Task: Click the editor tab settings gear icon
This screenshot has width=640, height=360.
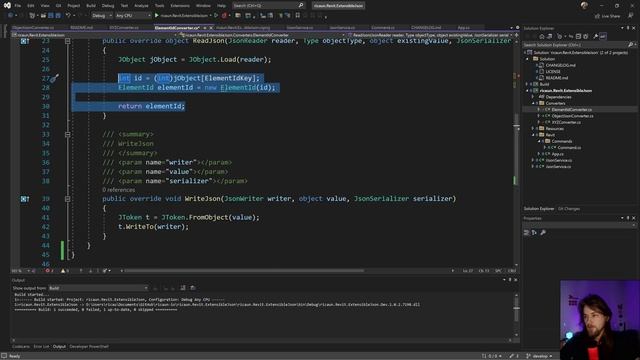Action: point(518,28)
